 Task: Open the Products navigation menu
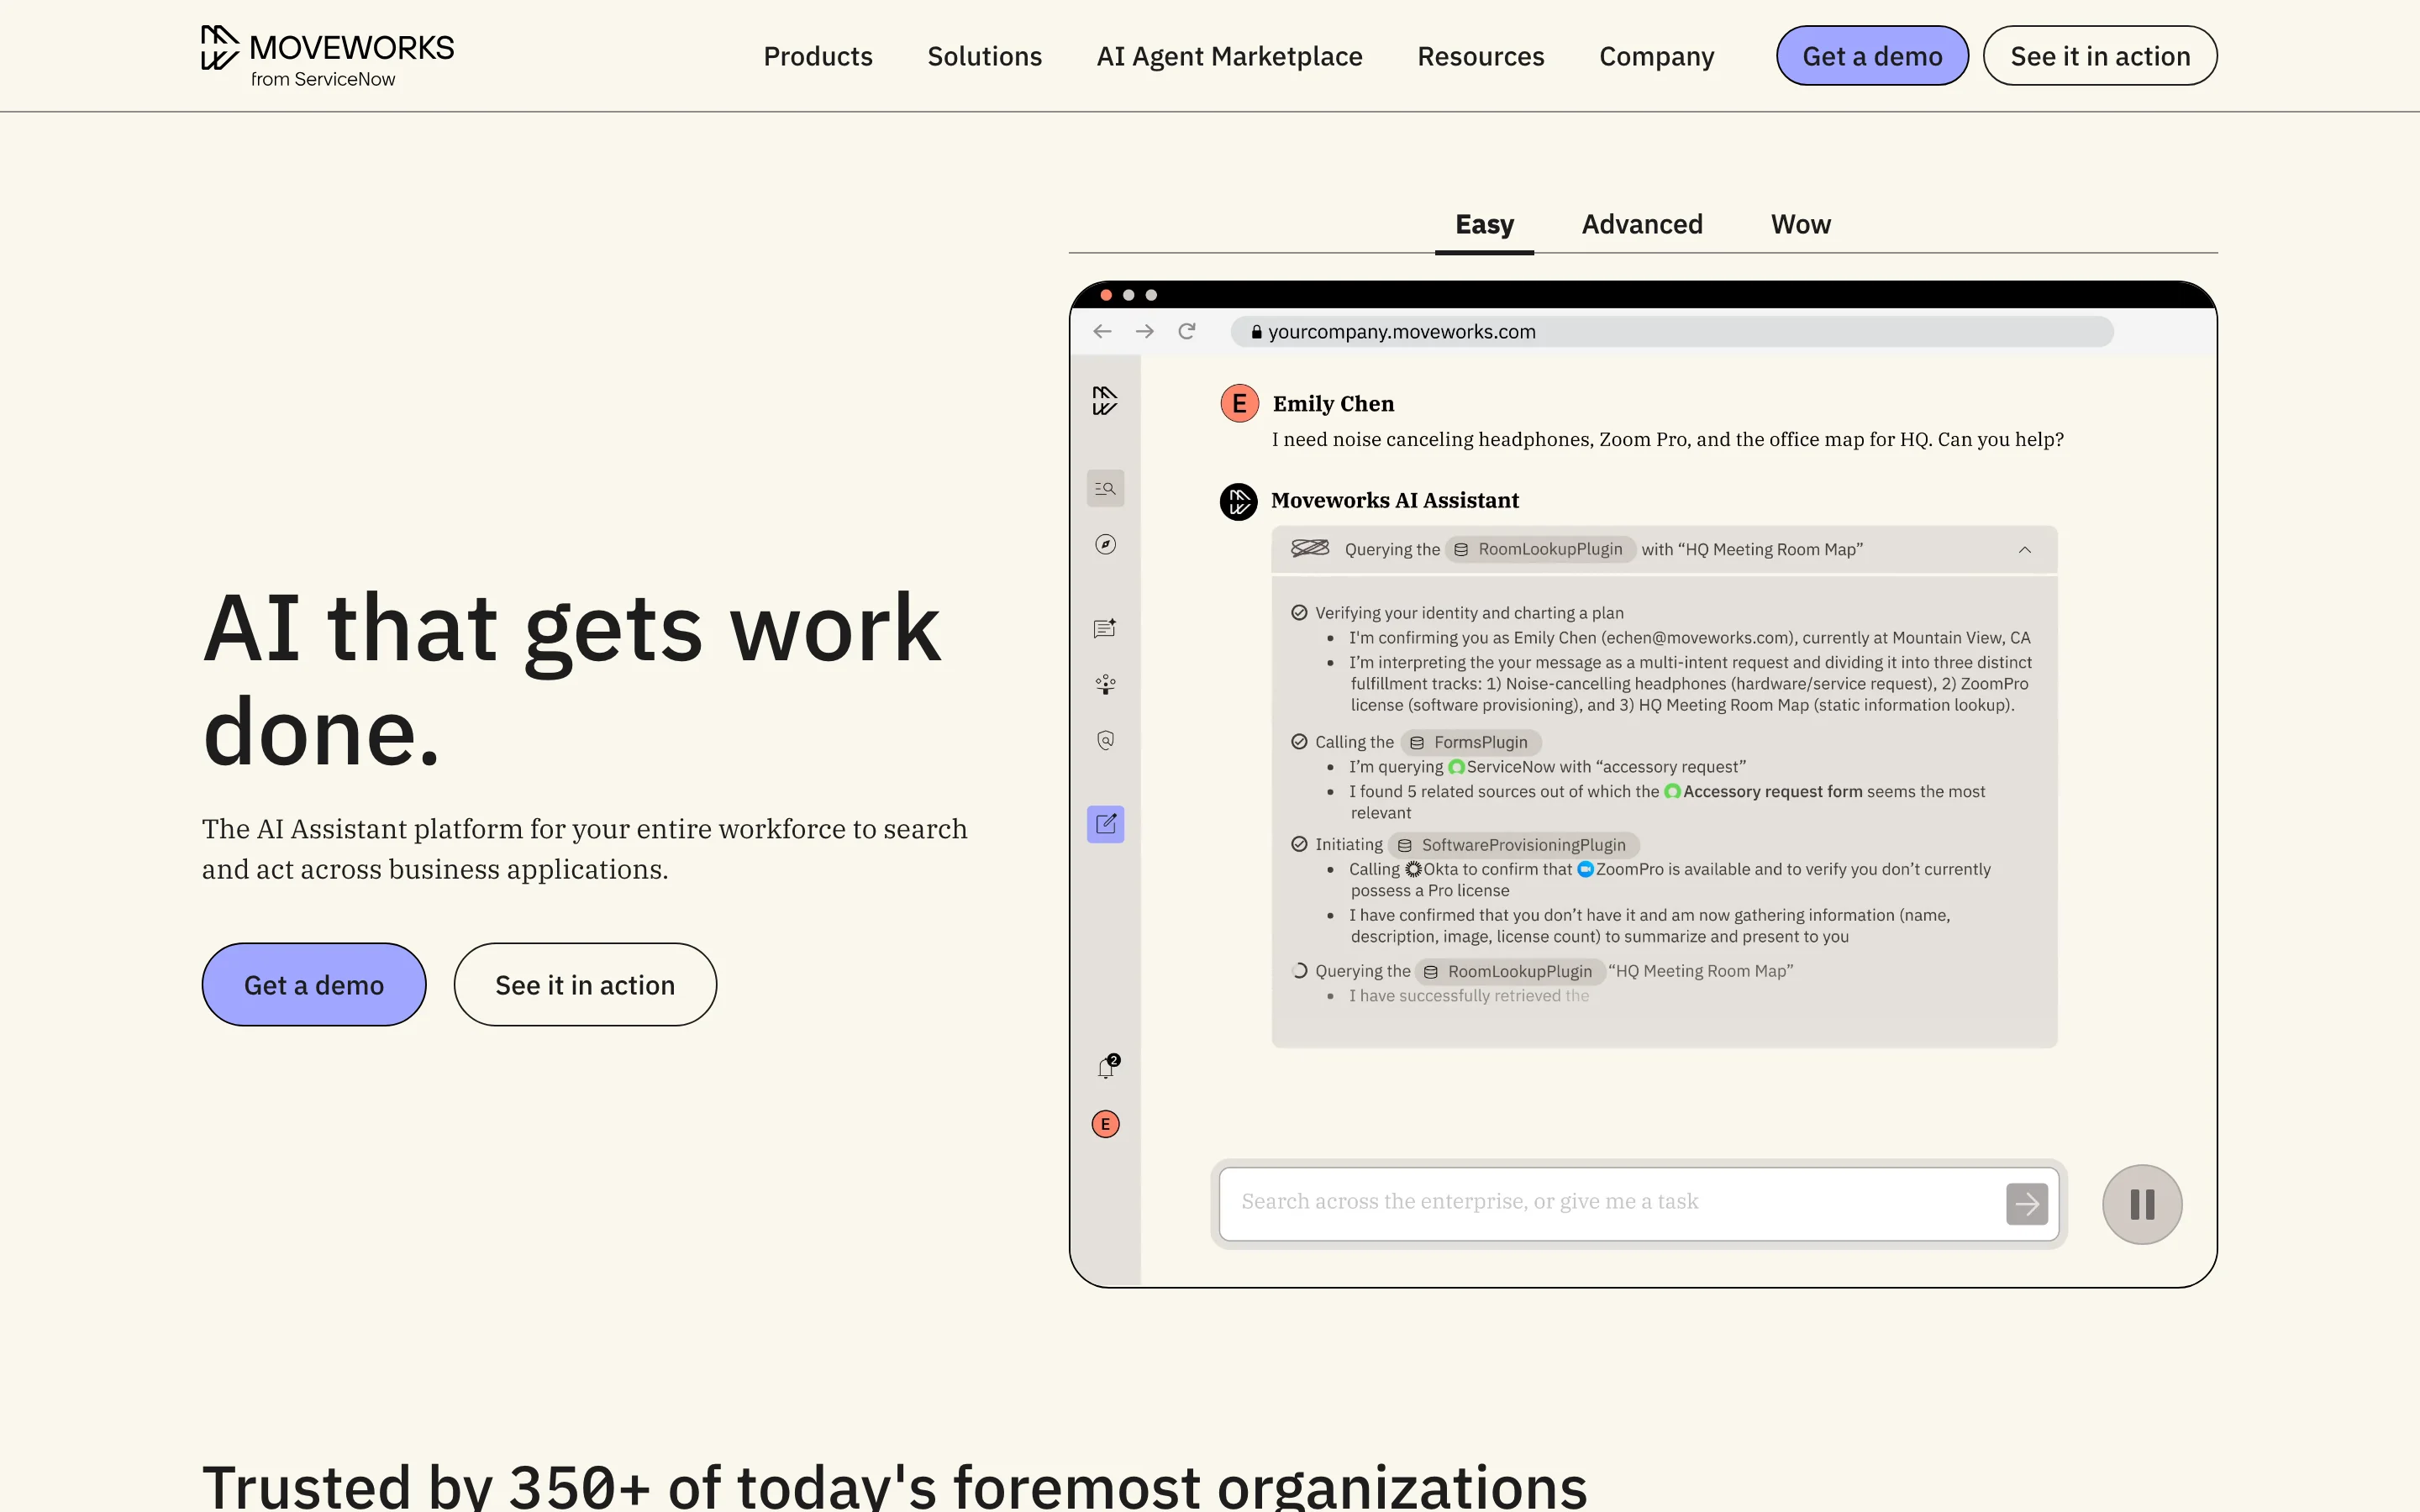pos(818,56)
